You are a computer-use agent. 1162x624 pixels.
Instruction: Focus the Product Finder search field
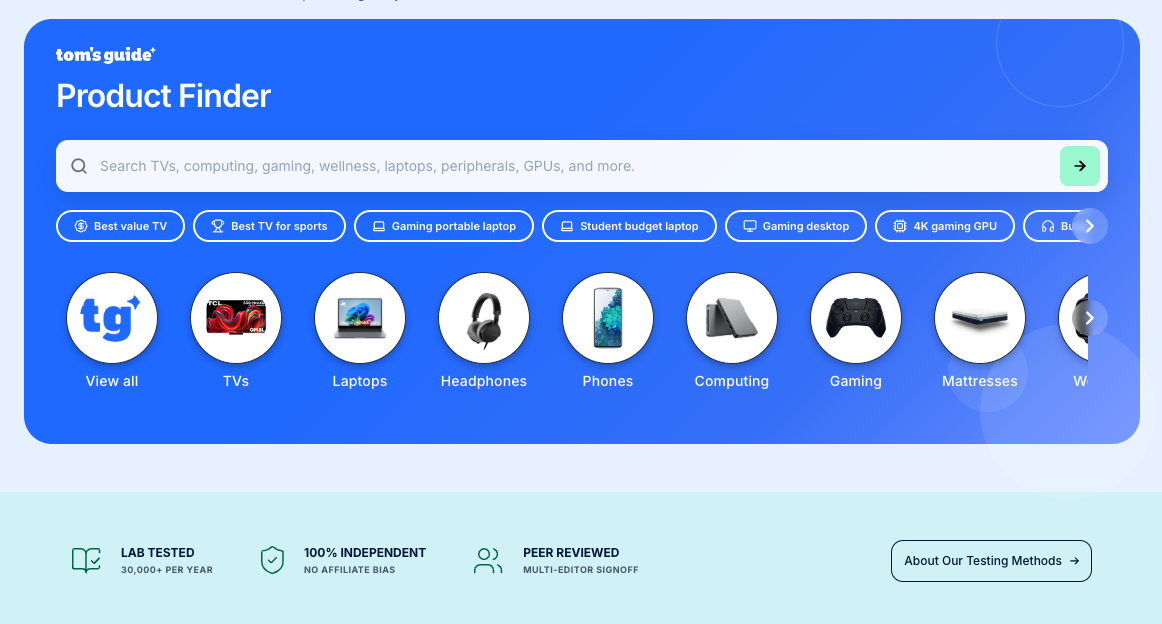point(582,166)
